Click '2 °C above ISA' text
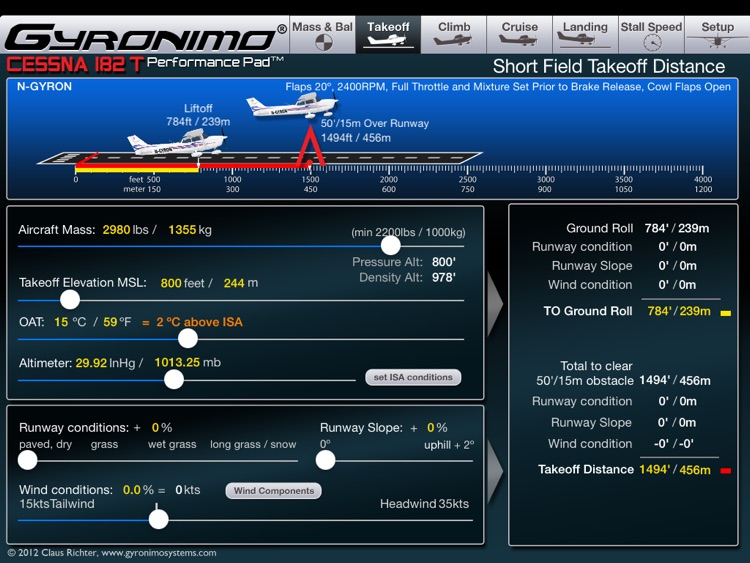 tap(199, 322)
